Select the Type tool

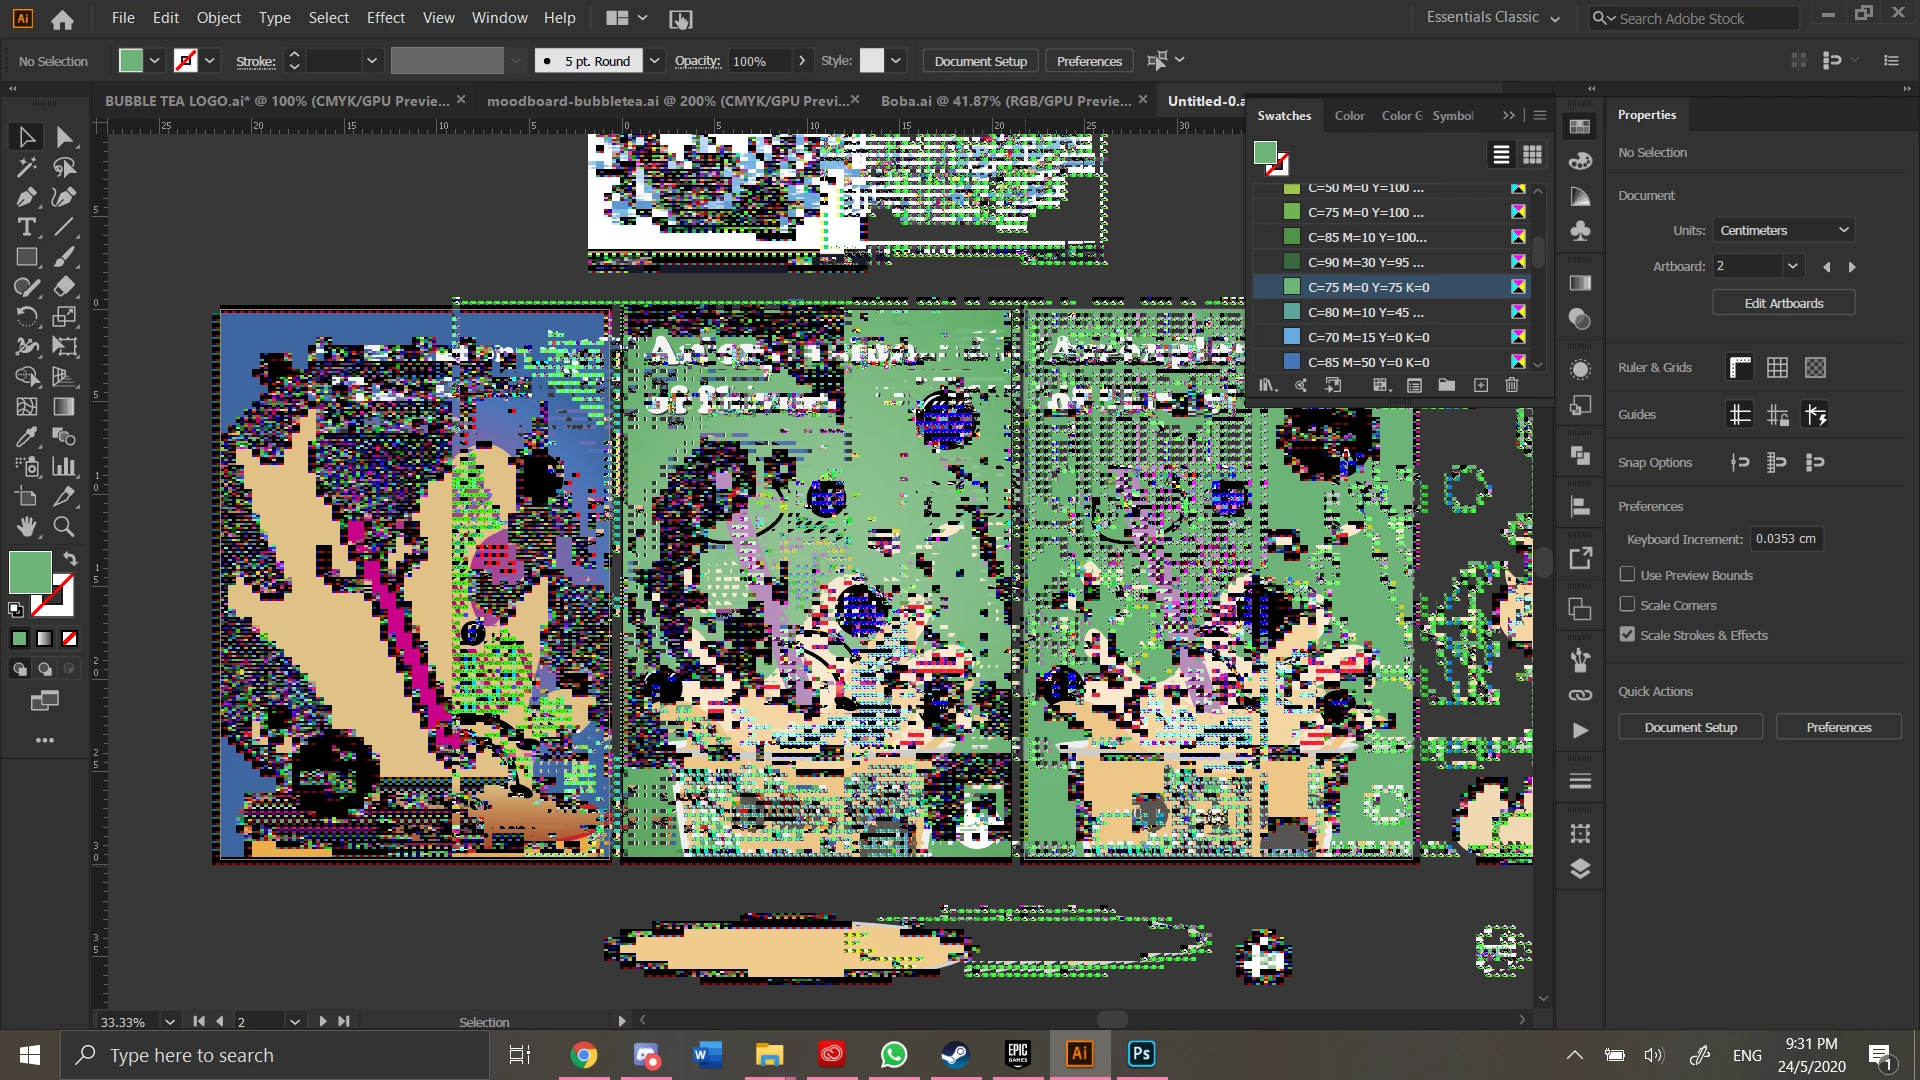tap(26, 227)
